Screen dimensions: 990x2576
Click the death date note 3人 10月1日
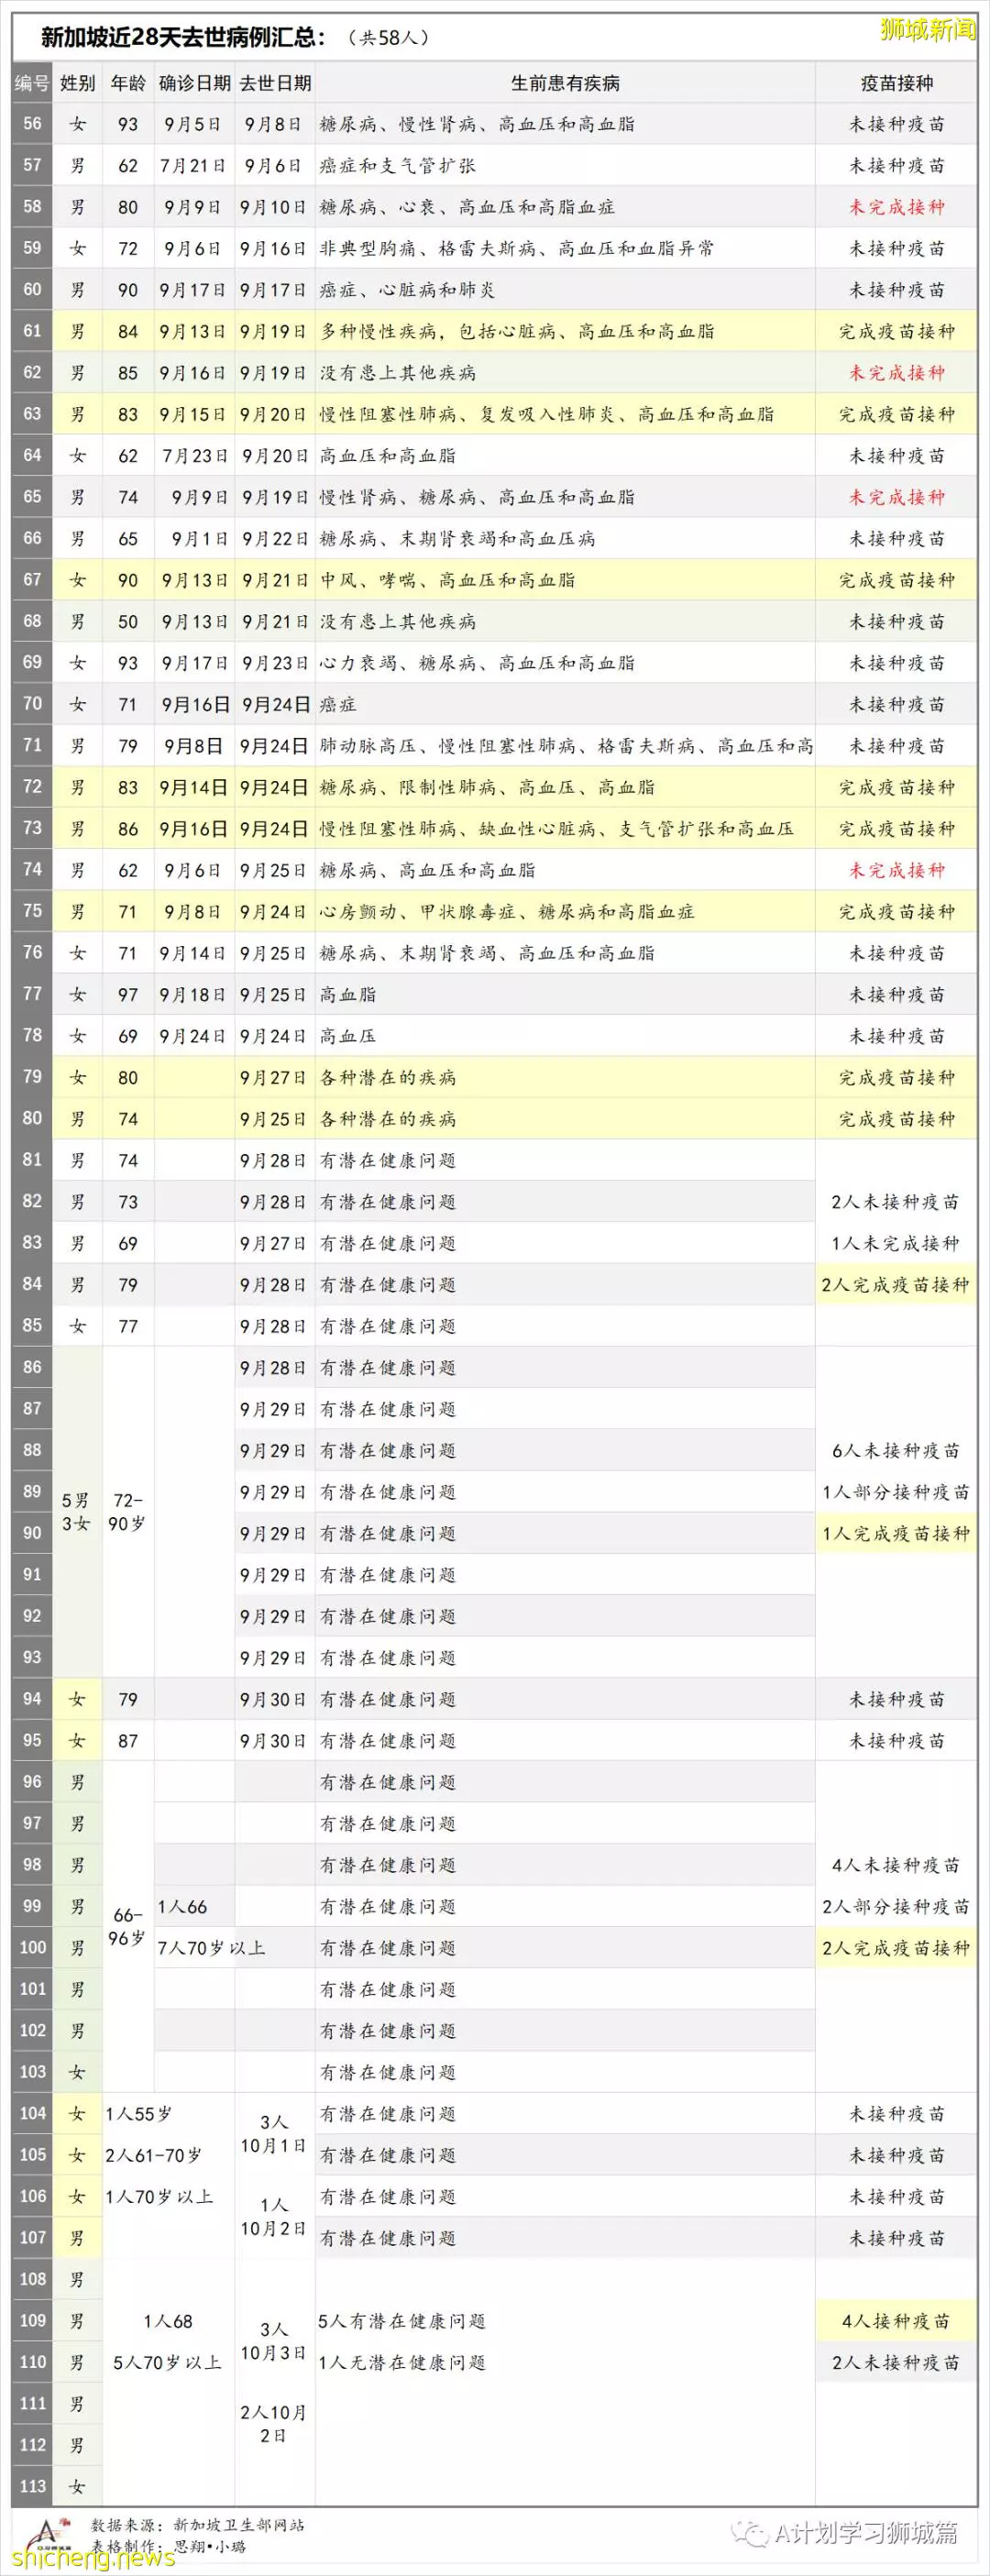point(273,2134)
